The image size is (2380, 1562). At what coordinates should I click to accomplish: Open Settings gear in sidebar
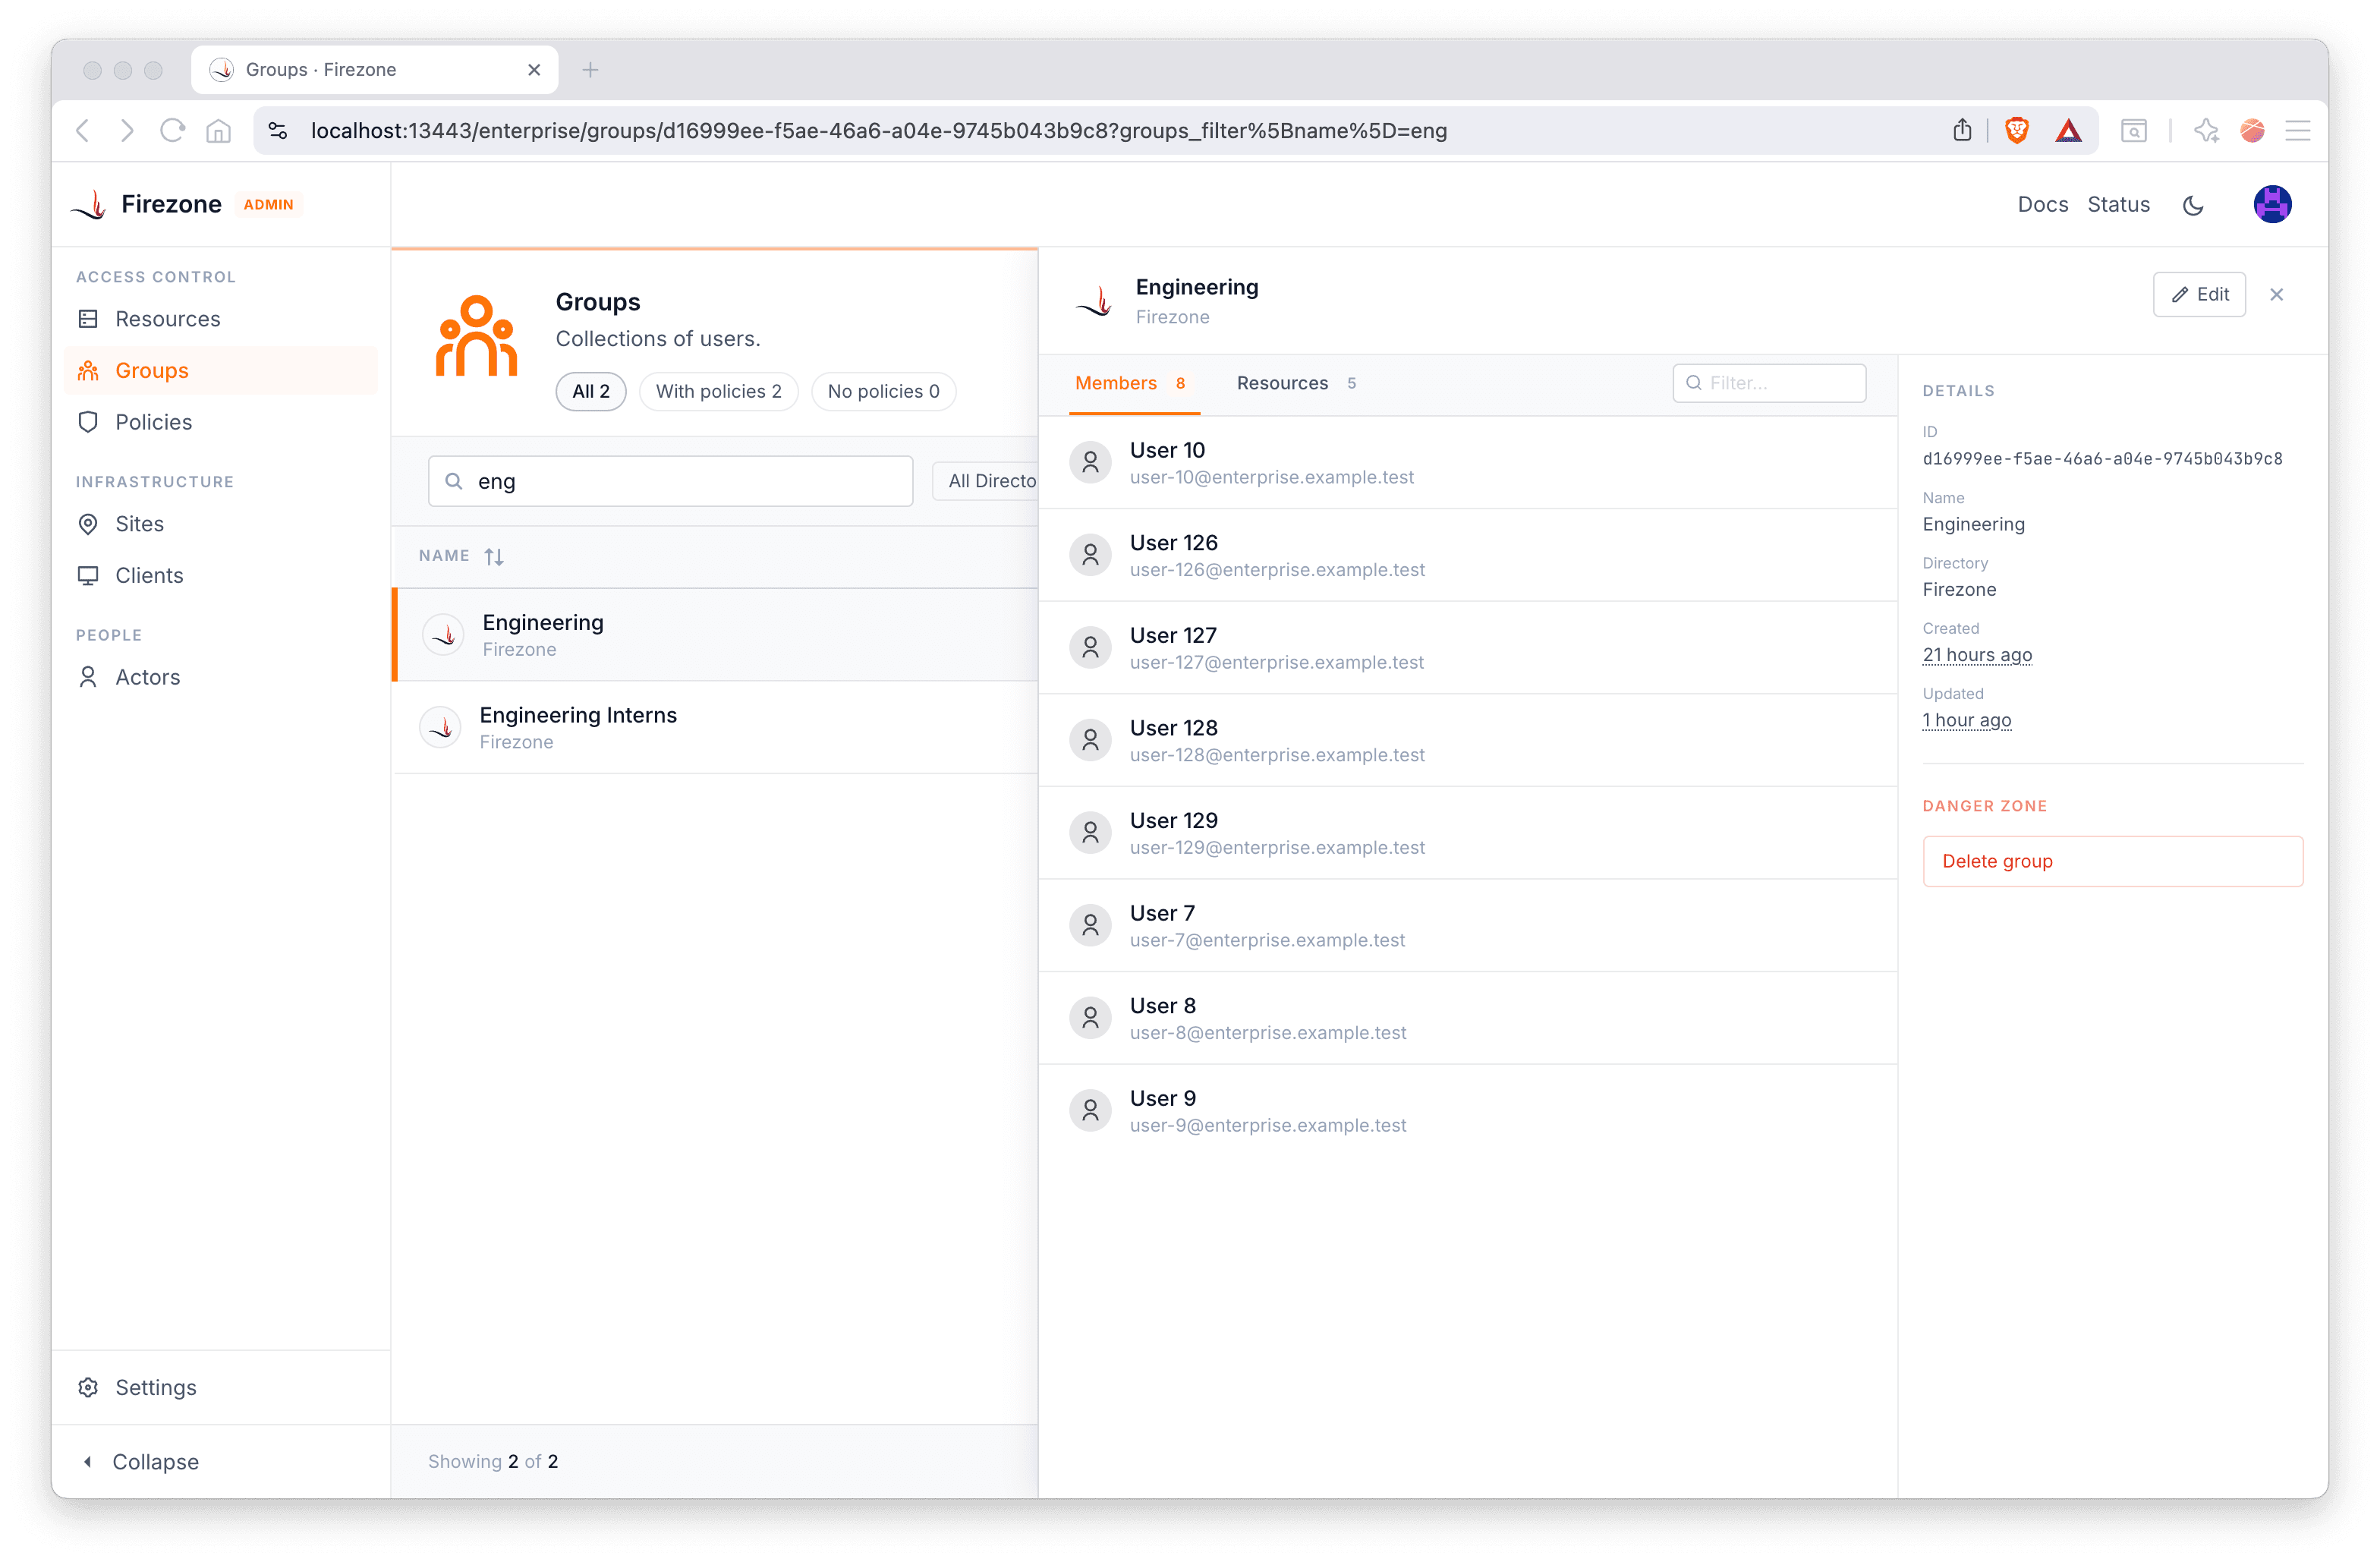[x=88, y=1387]
